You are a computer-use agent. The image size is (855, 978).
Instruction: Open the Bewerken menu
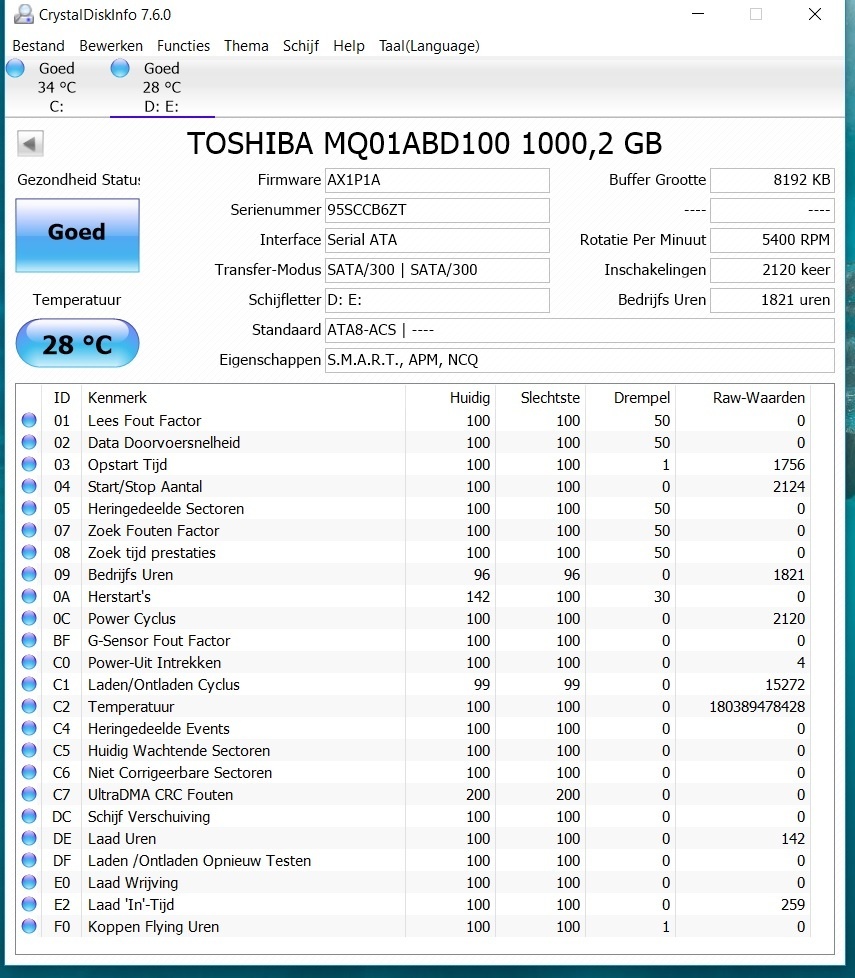click(x=111, y=46)
